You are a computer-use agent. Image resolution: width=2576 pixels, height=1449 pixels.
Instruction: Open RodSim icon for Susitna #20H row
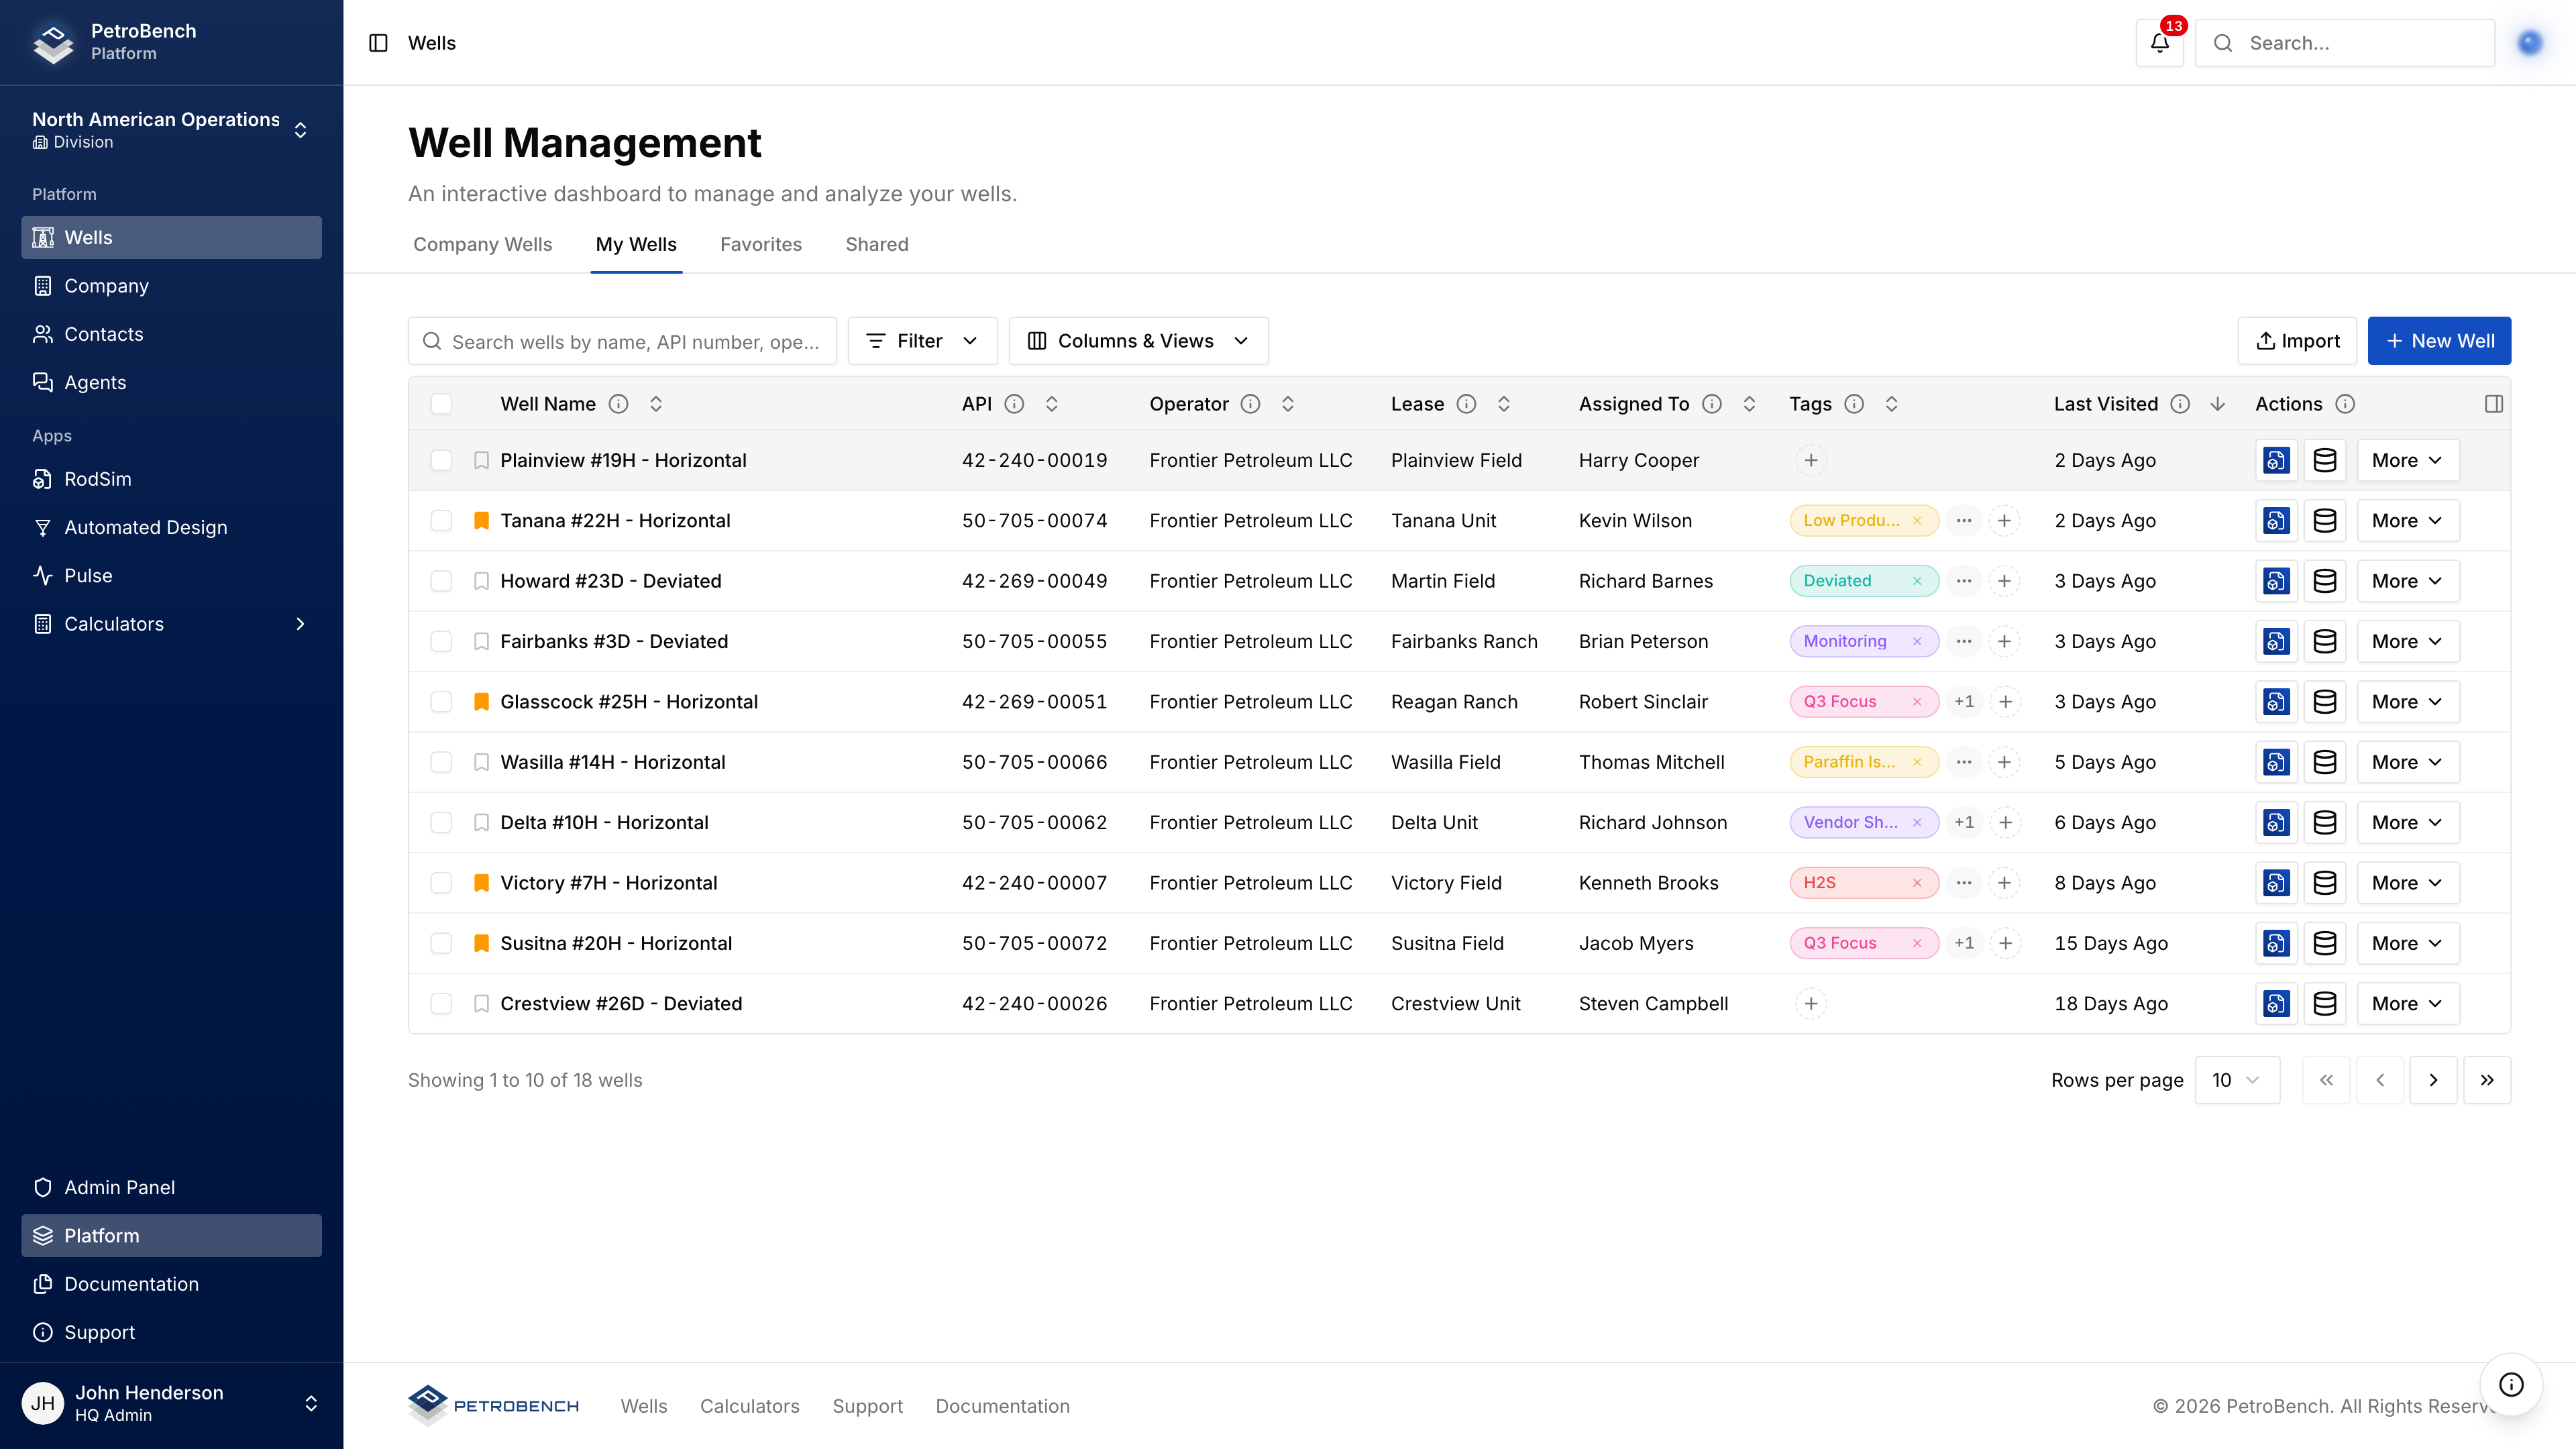pos(2276,943)
